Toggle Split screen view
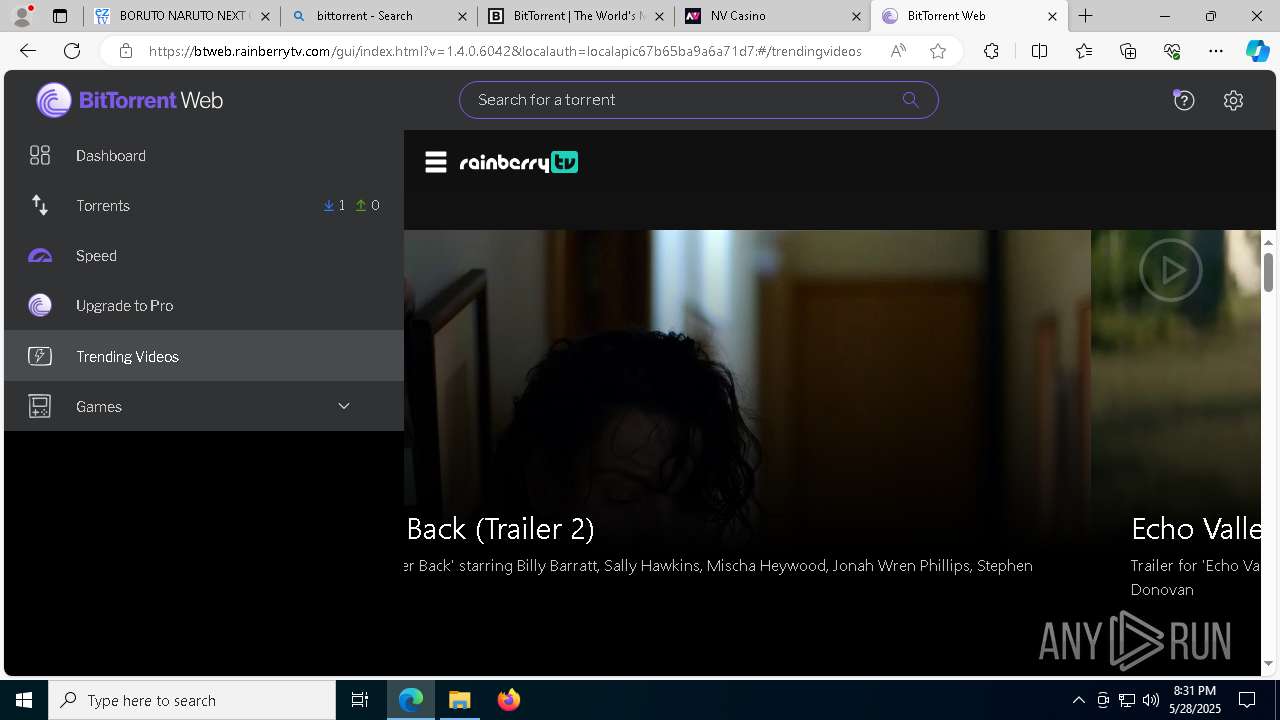Viewport: 1280px width, 720px height. coord(1039,51)
